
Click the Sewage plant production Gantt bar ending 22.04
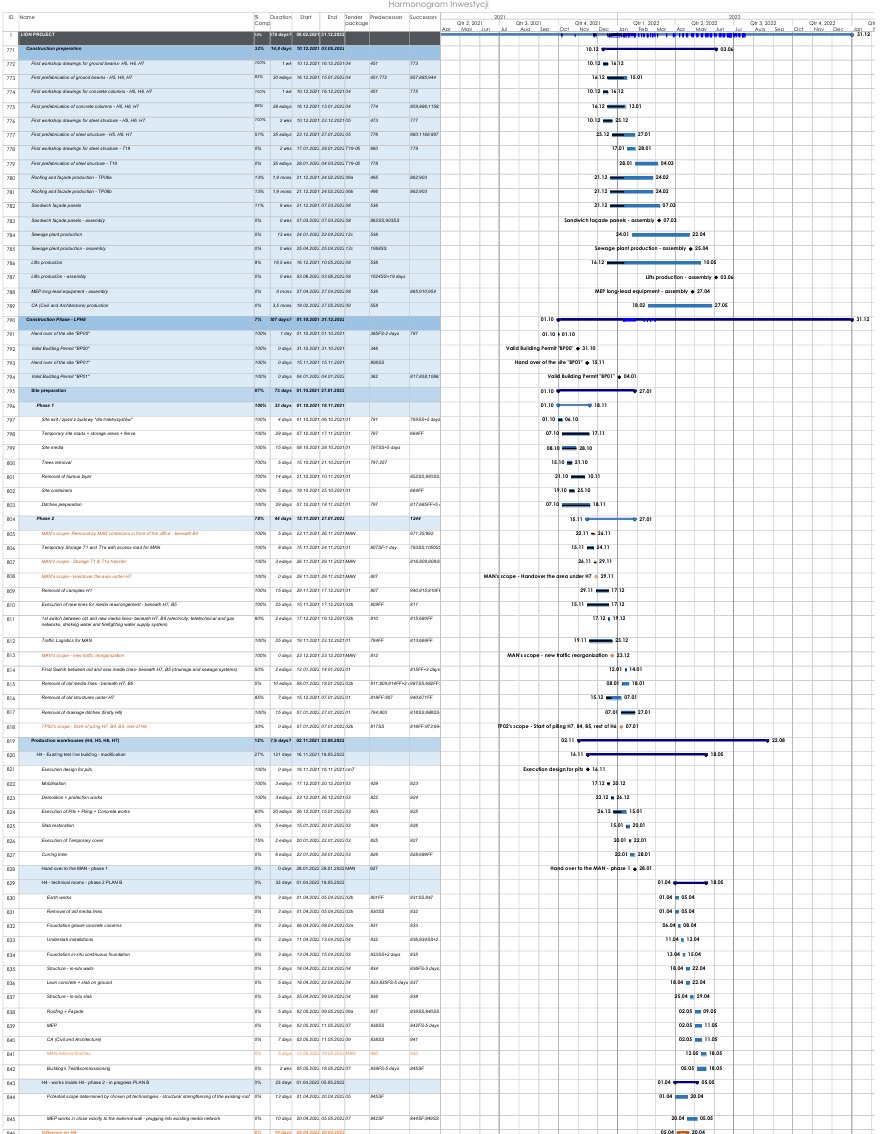pos(660,234)
